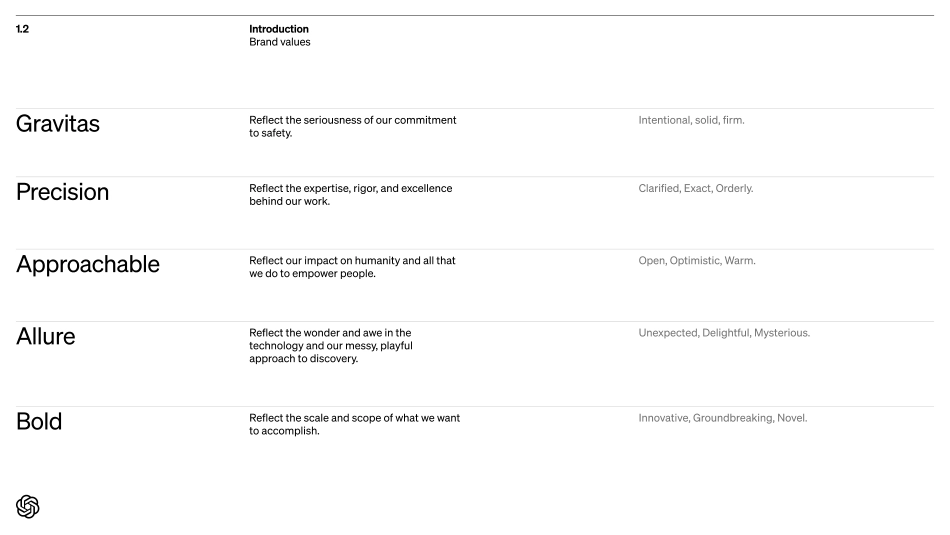Screen dimensions: 950x535
Task: Click the impact on humanity description
Action: (x=352, y=267)
